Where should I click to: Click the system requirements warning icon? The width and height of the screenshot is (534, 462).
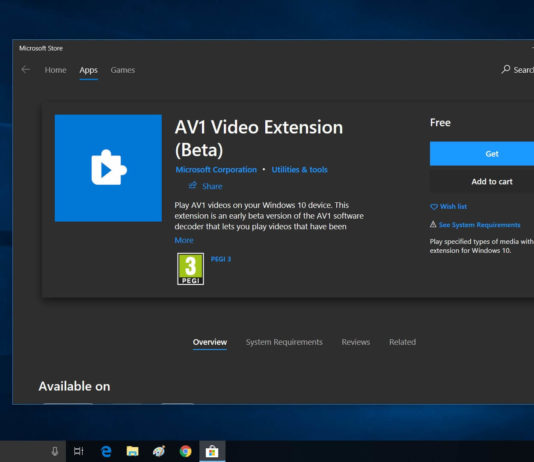pos(433,224)
